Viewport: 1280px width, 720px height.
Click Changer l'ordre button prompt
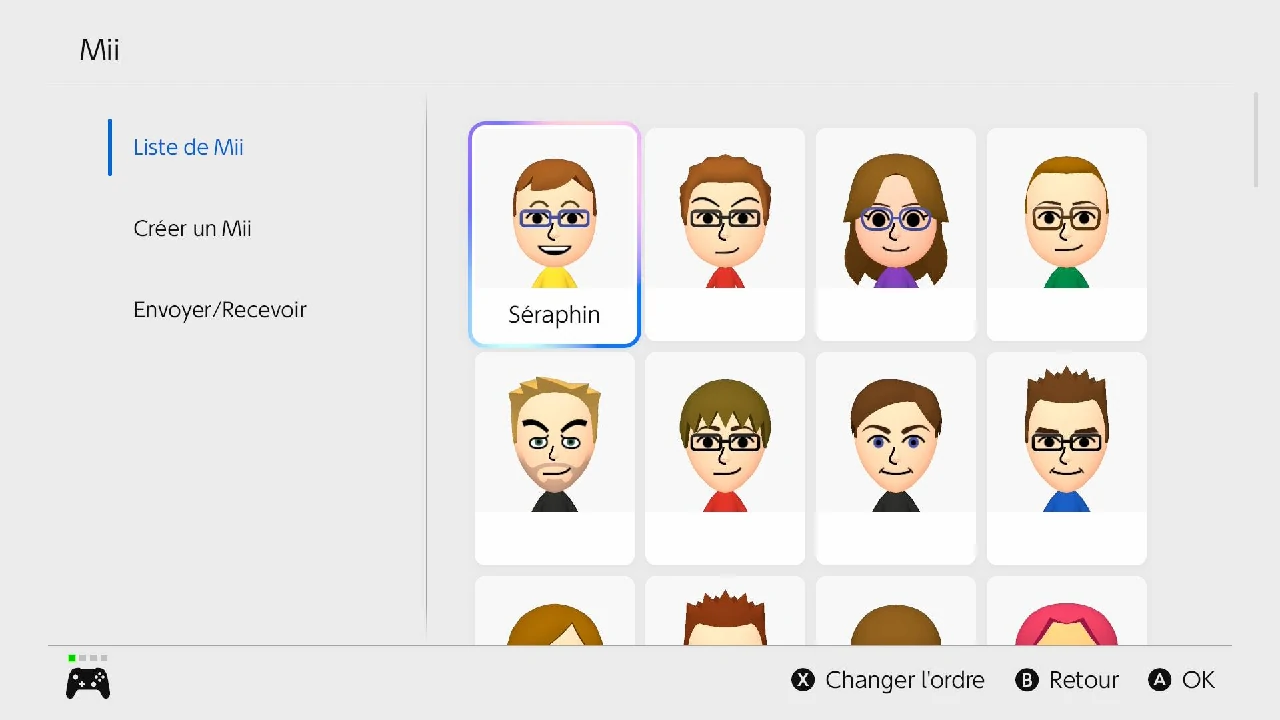[888, 680]
